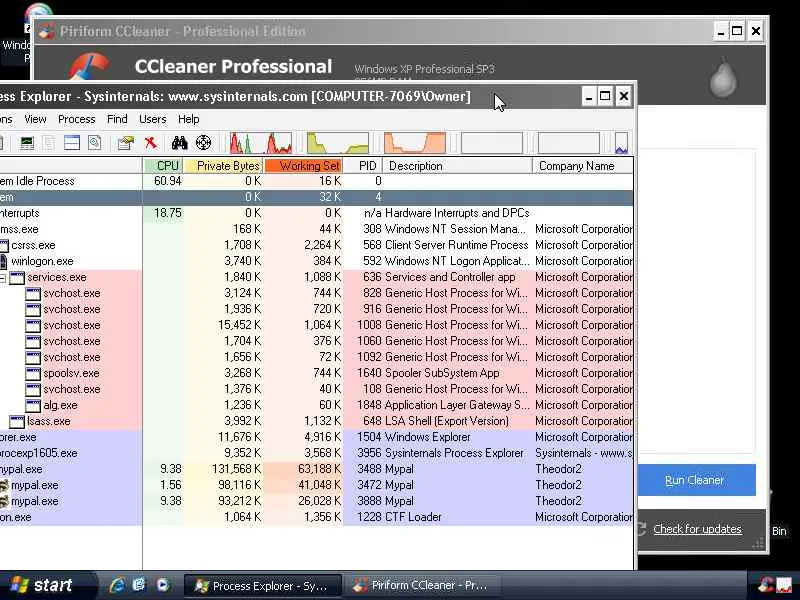Open the Users menu
Image resolution: width=800 pixels, height=600 pixels.
[153, 119]
